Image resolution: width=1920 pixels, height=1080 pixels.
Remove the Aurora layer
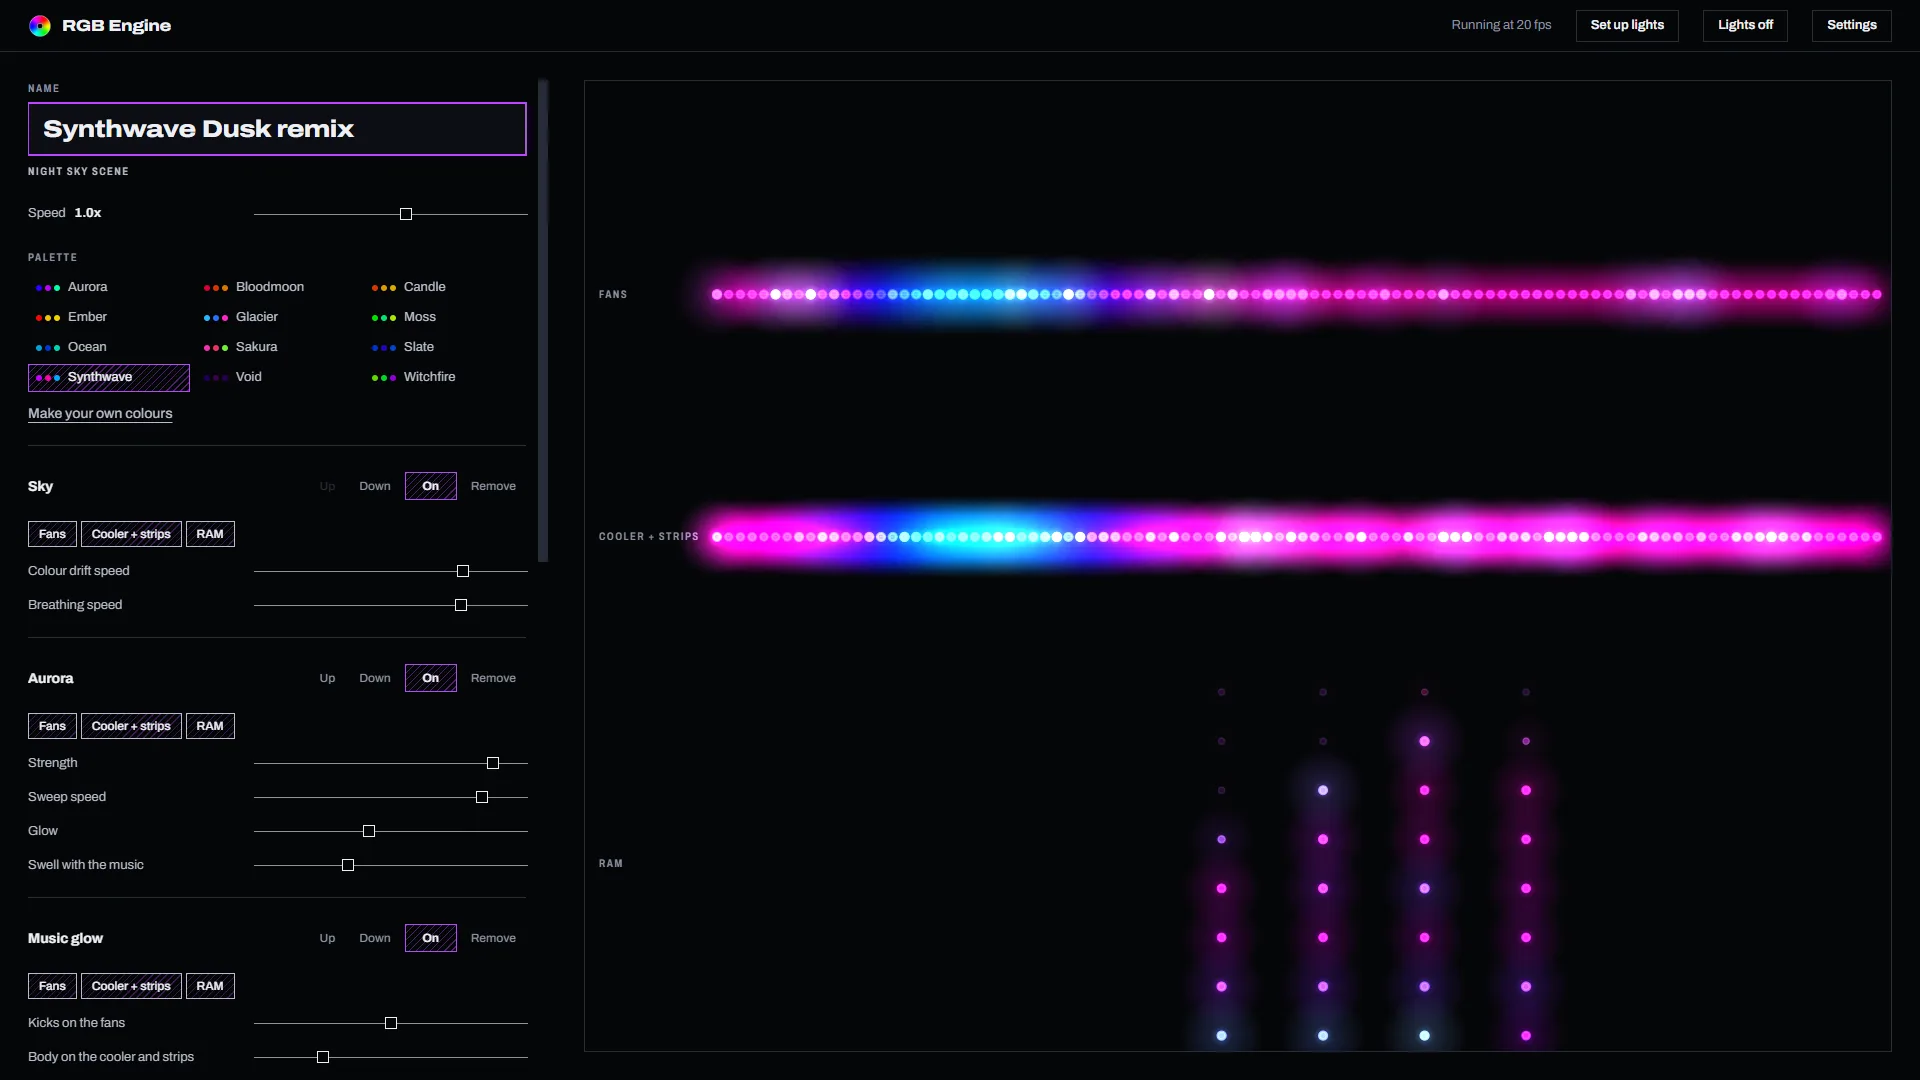493,678
